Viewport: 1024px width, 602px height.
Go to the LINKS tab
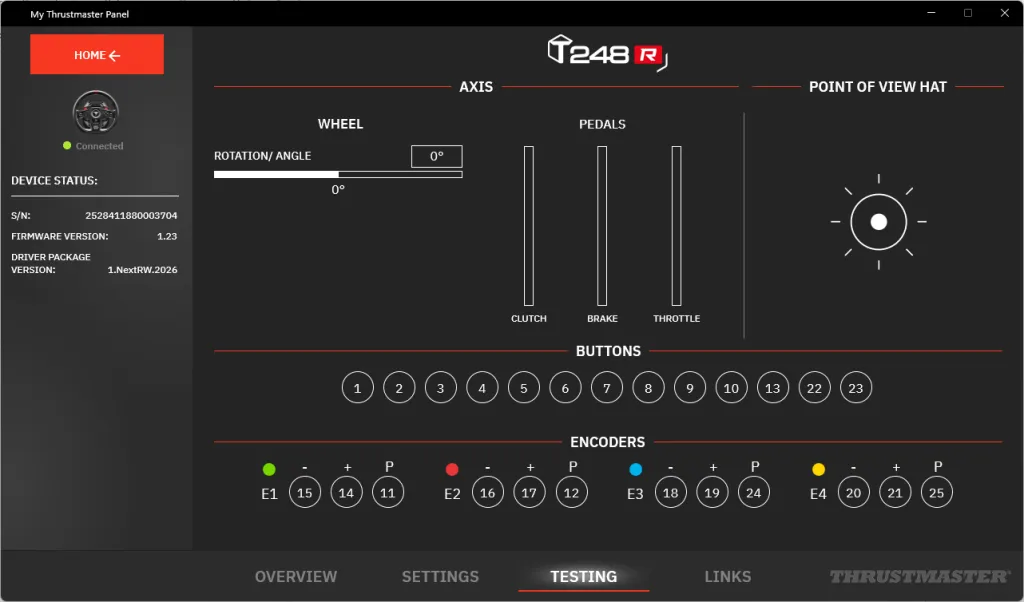728,577
